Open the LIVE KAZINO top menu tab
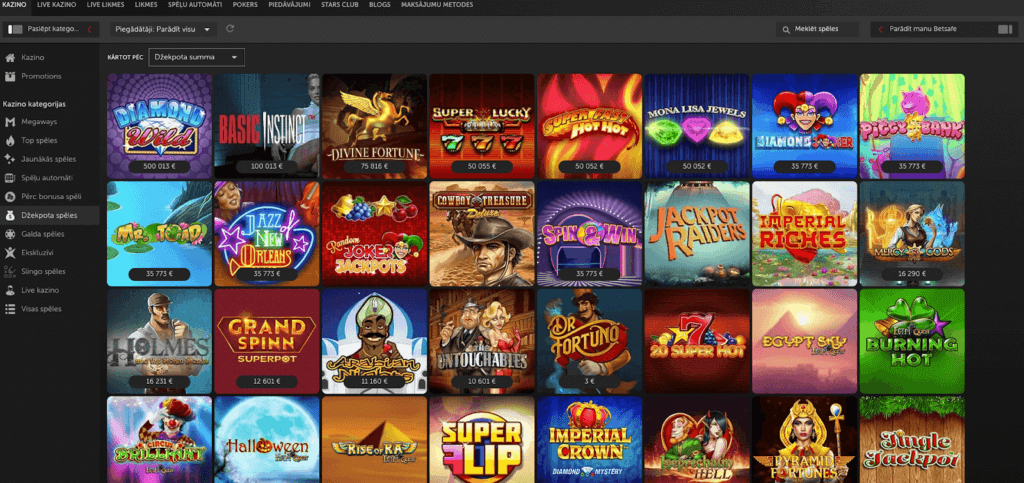The width and height of the screenshot is (1024, 483). click(56, 5)
